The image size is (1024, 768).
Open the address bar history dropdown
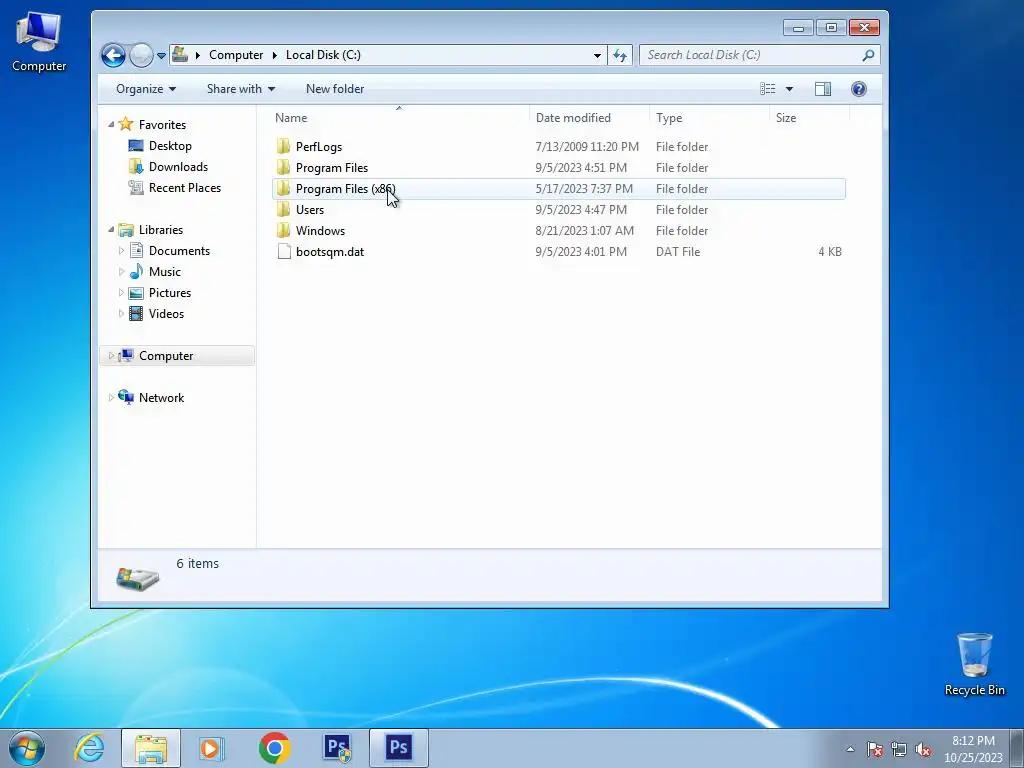tap(597, 56)
